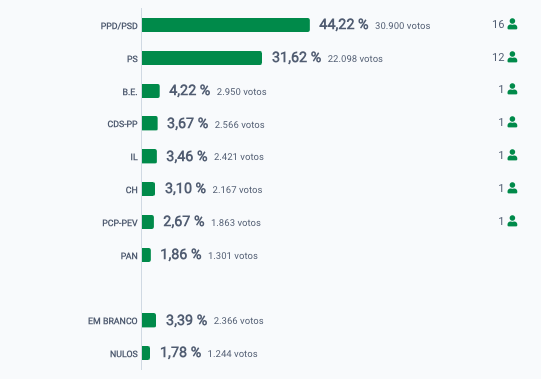This screenshot has width=541, height=387.
Task: Click the PAN party label
Action: [x=129, y=256]
